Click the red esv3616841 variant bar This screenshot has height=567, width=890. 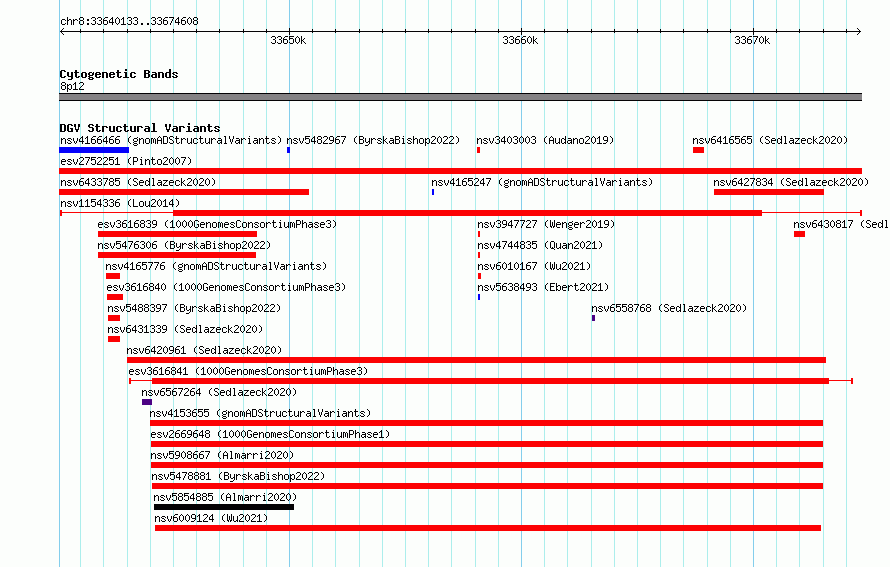tap(490, 381)
